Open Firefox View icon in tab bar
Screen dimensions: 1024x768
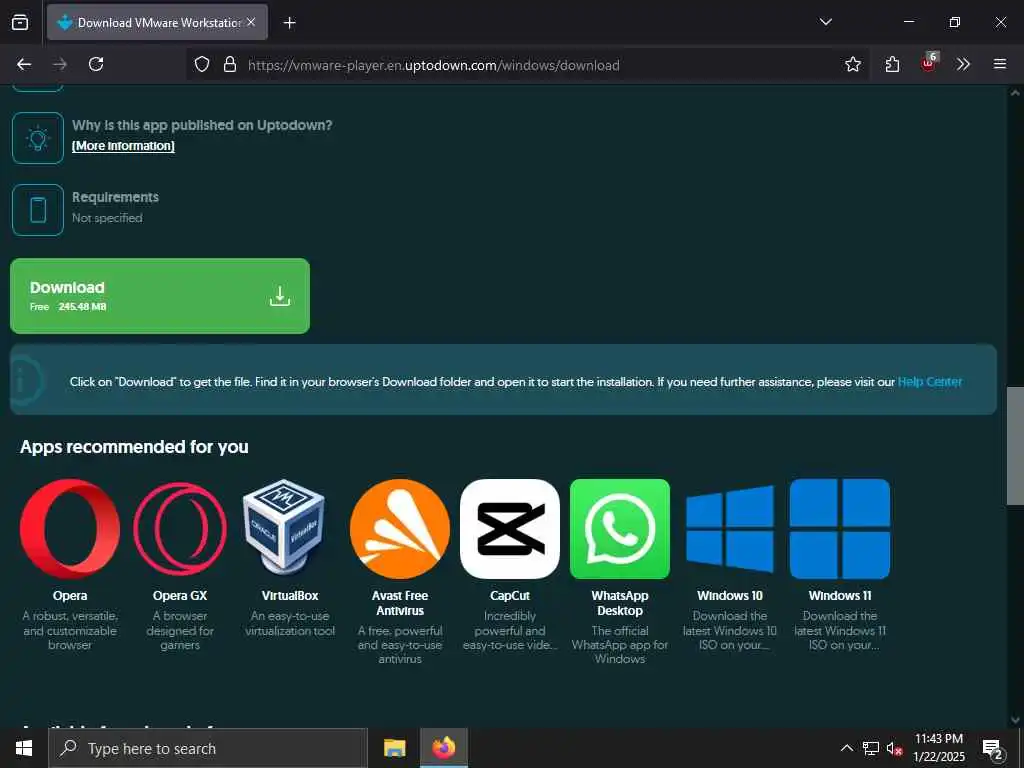[x=20, y=22]
